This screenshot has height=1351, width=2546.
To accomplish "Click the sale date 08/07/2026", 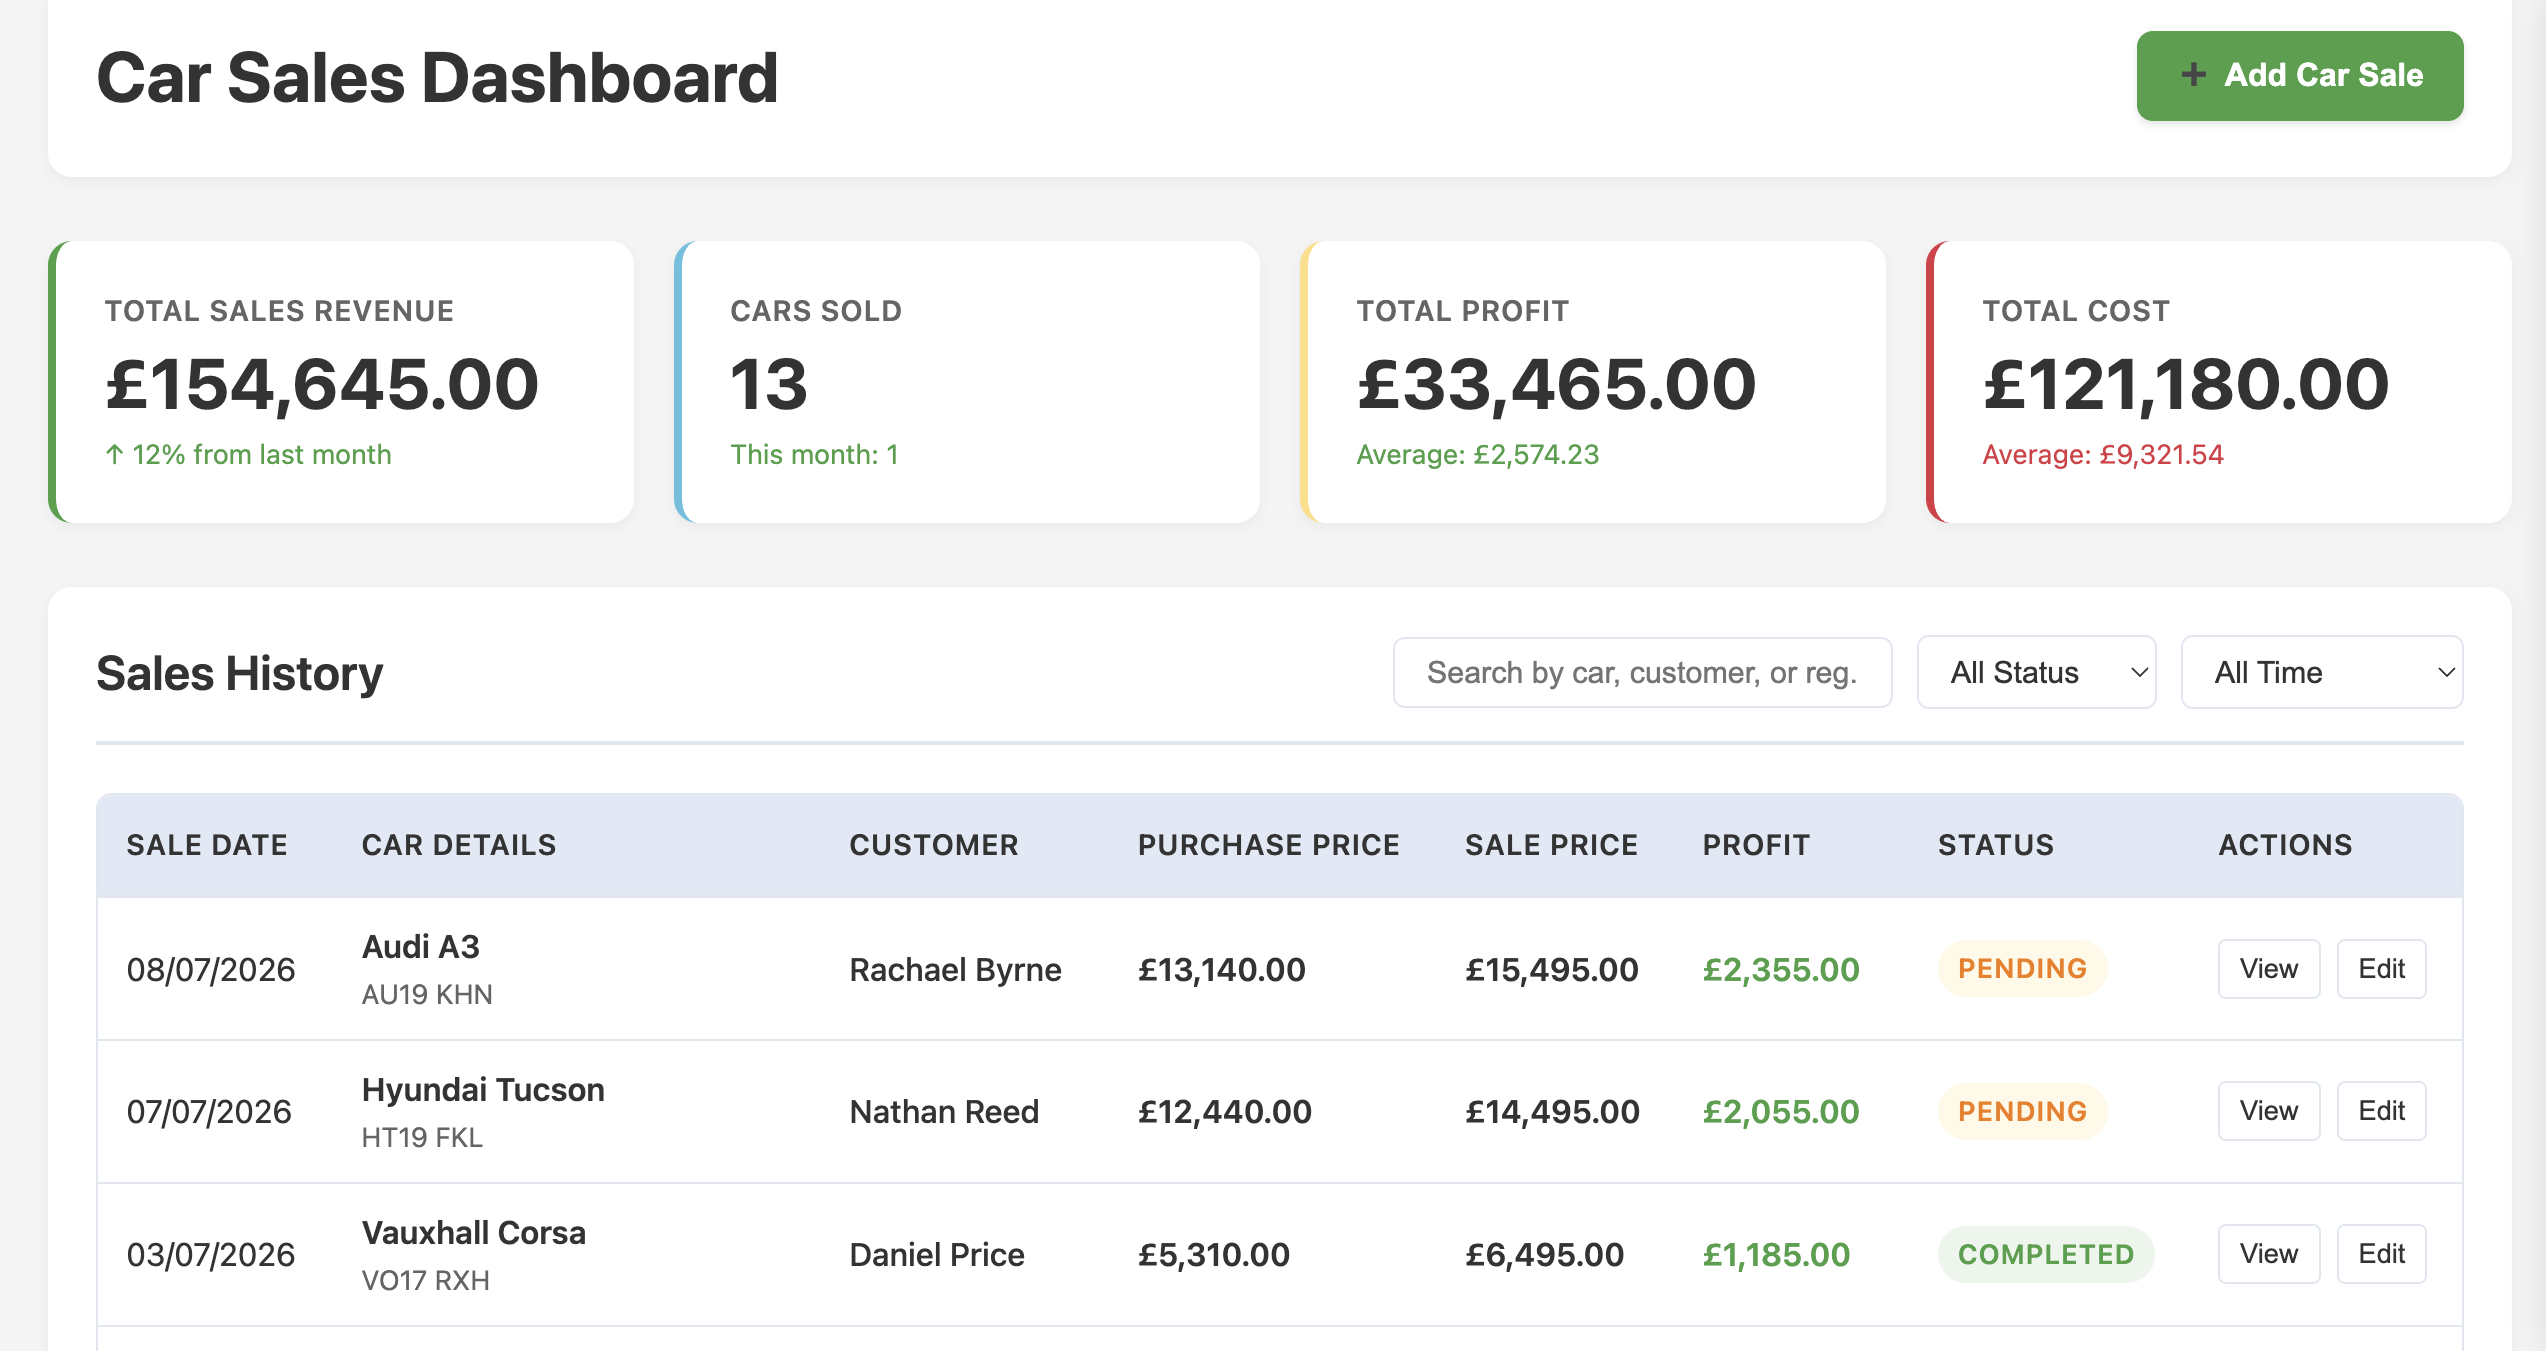I will (211, 969).
